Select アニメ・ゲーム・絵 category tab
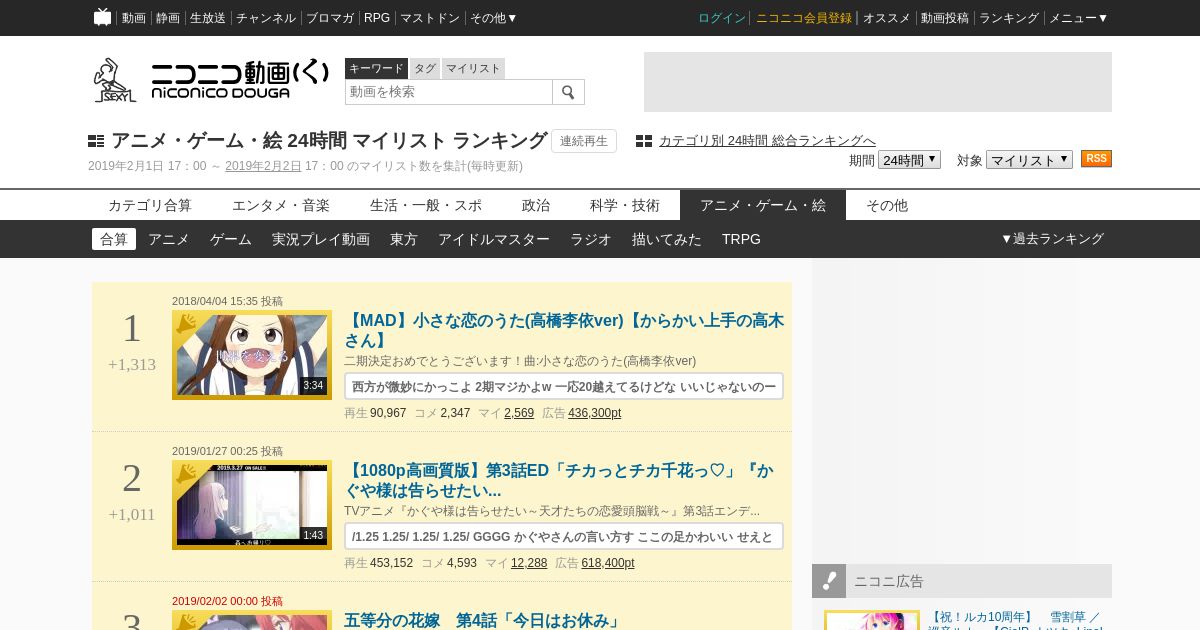The height and width of the screenshot is (630, 1200). tap(763, 205)
